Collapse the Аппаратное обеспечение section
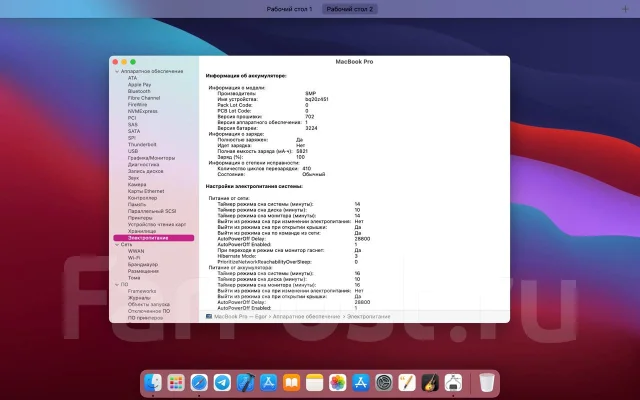 tap(117, 71)
